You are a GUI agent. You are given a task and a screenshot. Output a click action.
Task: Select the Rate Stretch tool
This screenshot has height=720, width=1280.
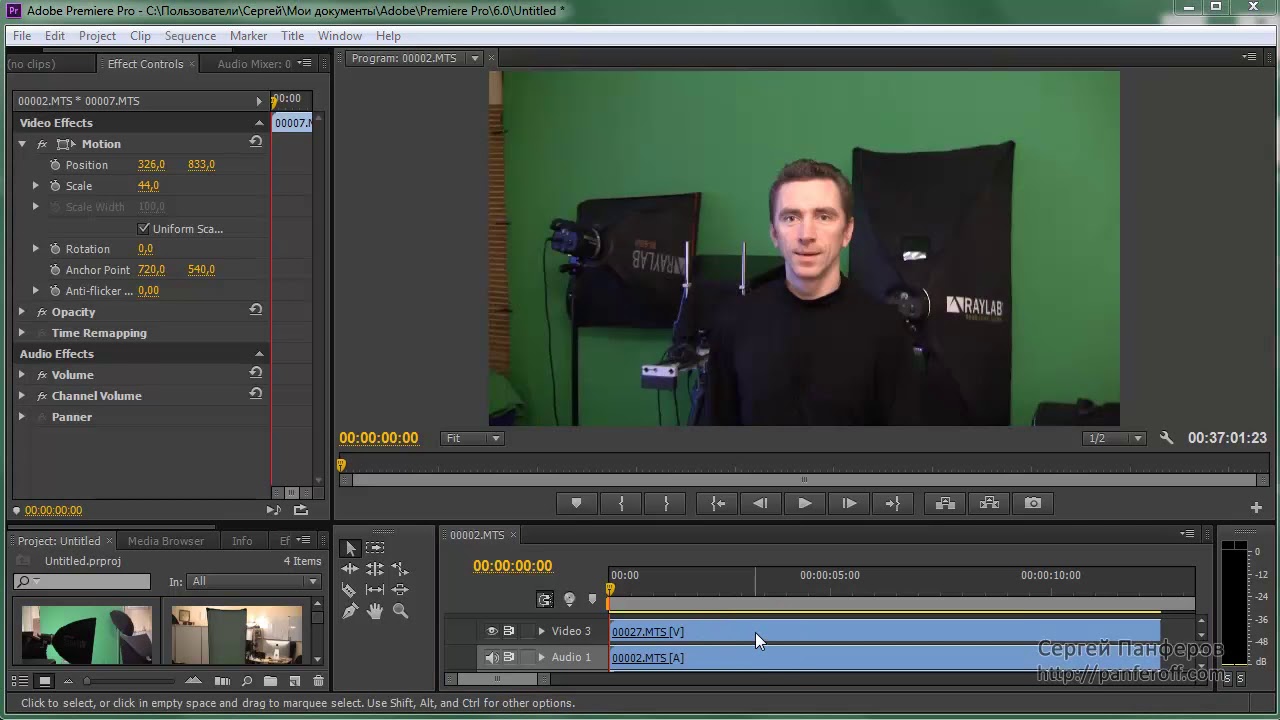coord(400,569)
